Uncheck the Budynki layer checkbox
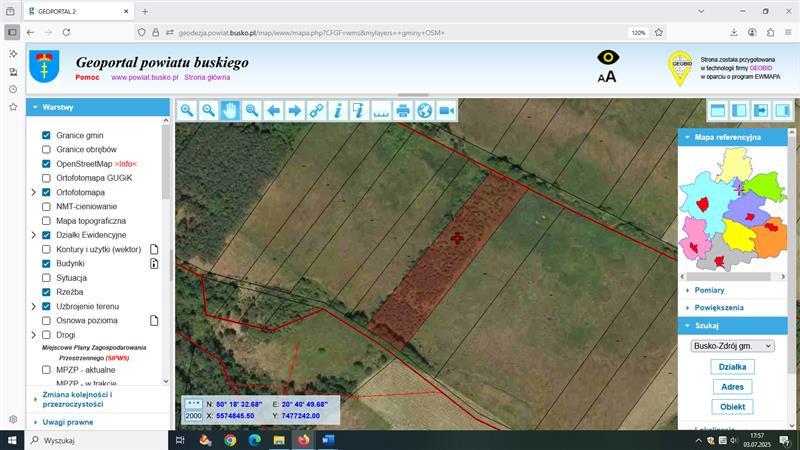The width and height of the screenshot is (800, 450). tap(46, 263)
